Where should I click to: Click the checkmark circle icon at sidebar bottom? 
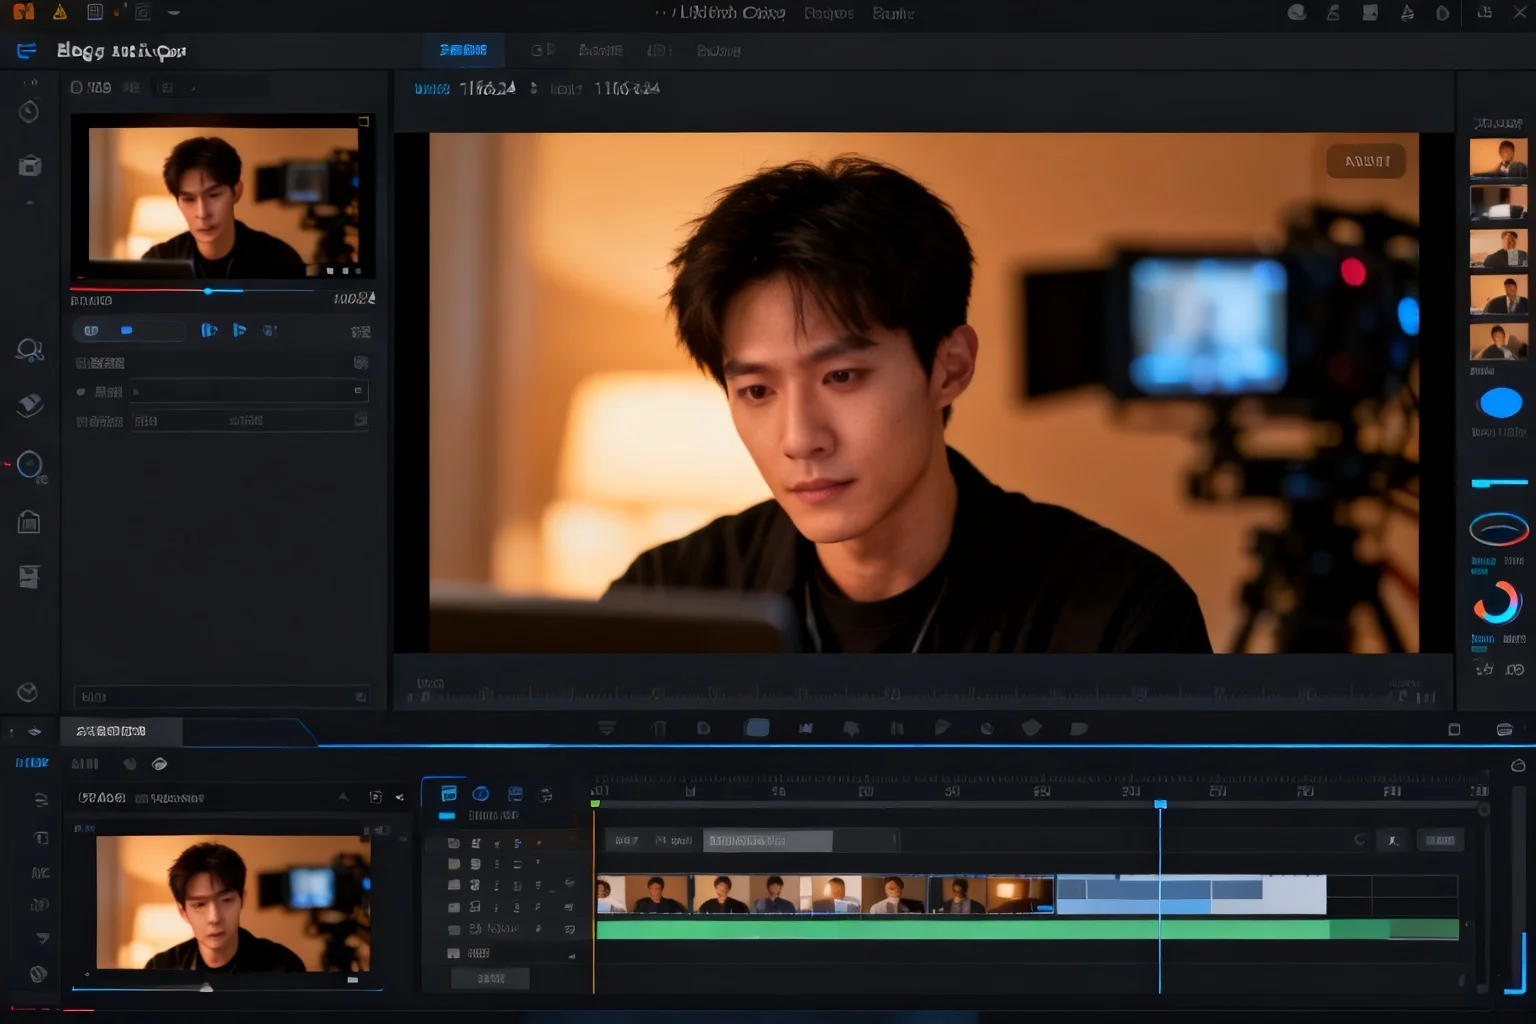point(28,692)
